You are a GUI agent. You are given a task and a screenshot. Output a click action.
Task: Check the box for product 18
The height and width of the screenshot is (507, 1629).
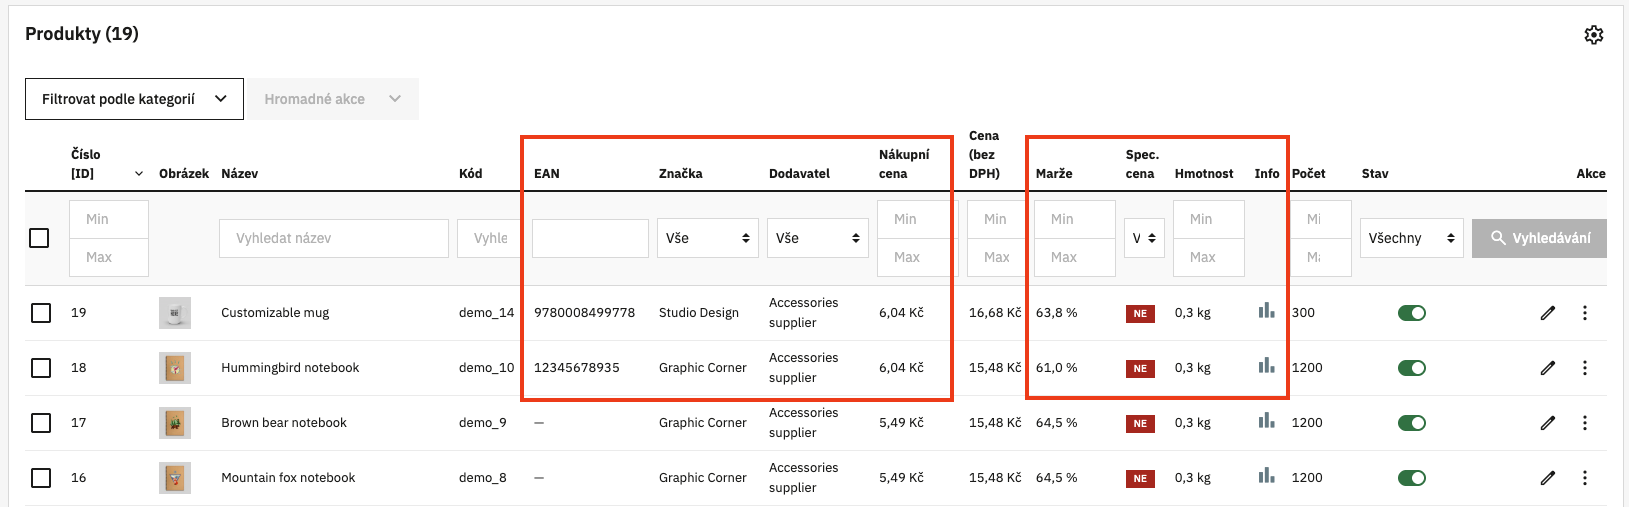click(41, 368)
